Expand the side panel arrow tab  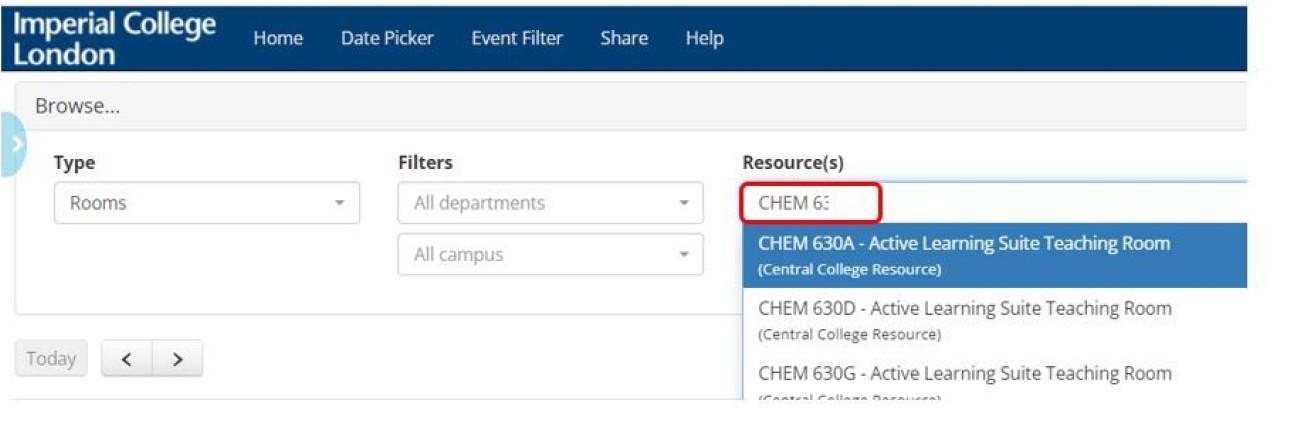pos(13,144)
